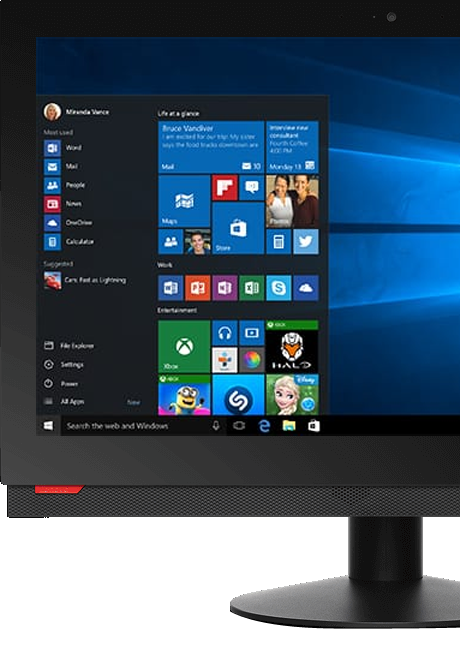The height and width of the screenshot is (651, 460).
Task: Launch the Flipboard tile
Action: tap(225, 188)
